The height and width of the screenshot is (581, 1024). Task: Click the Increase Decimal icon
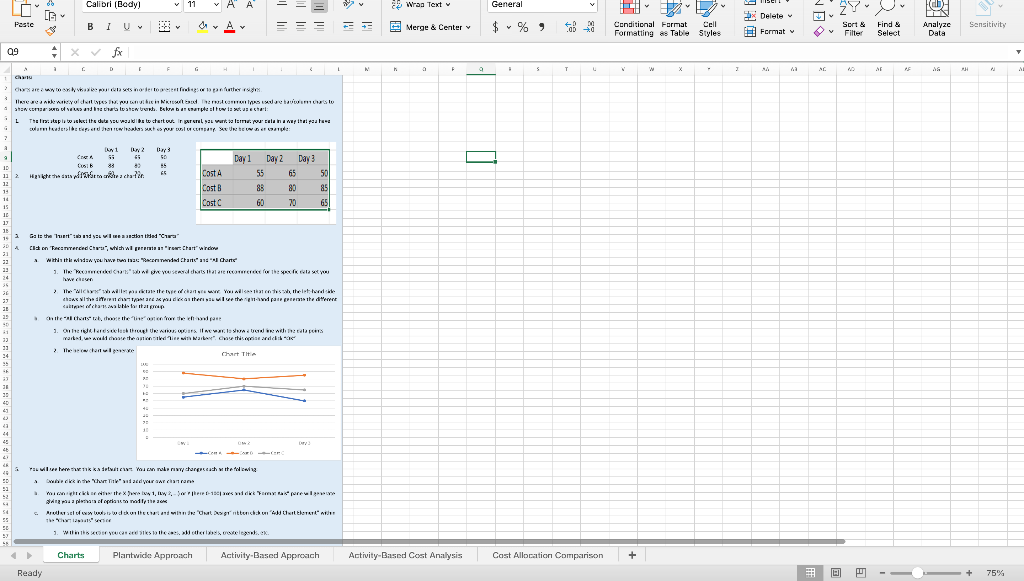tap(570, 27)
